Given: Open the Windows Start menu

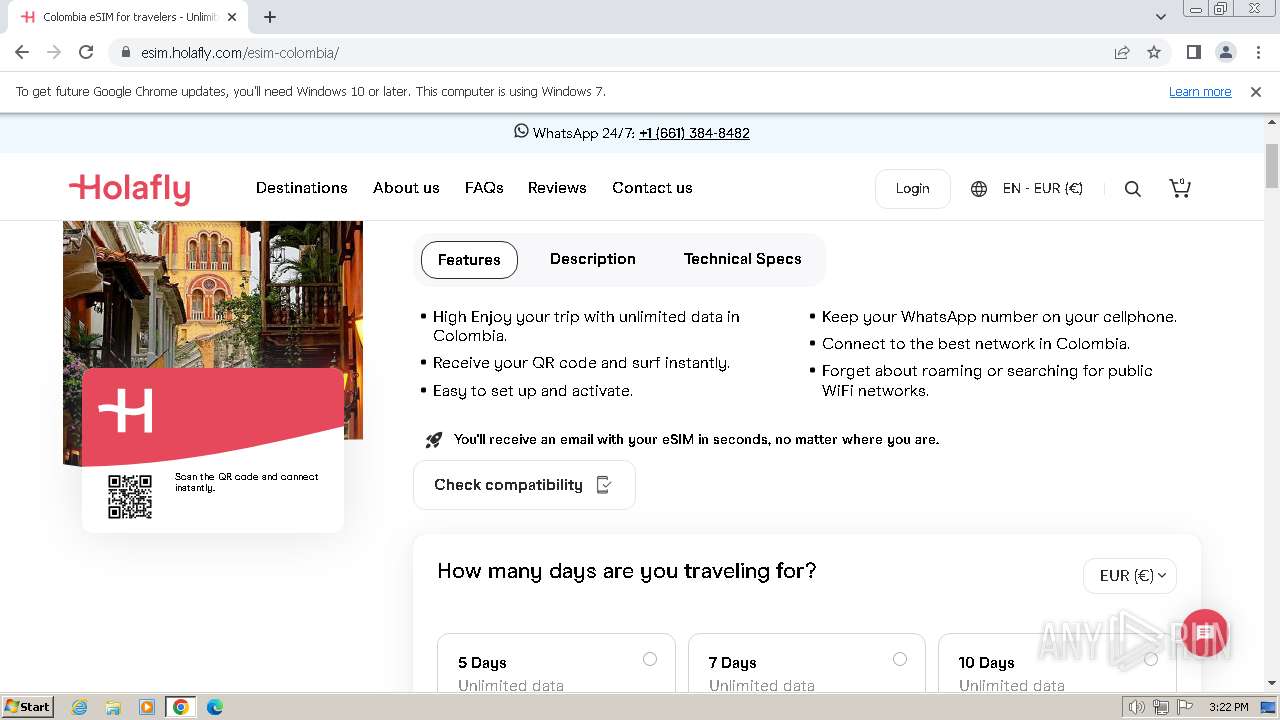Looking at the screenshot, I should pyautogui.click(x=27, y=706).
